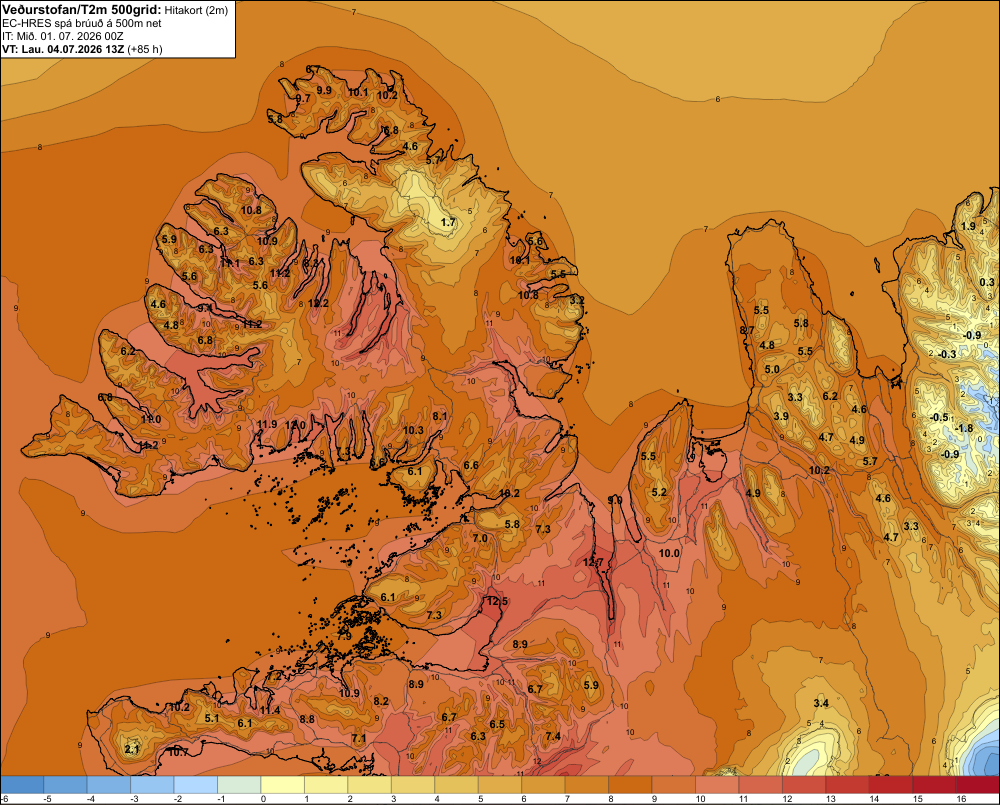Select the 3.4 temperature label
Image resolution: width=1000 pixels, height=805 pixels.
821,703
